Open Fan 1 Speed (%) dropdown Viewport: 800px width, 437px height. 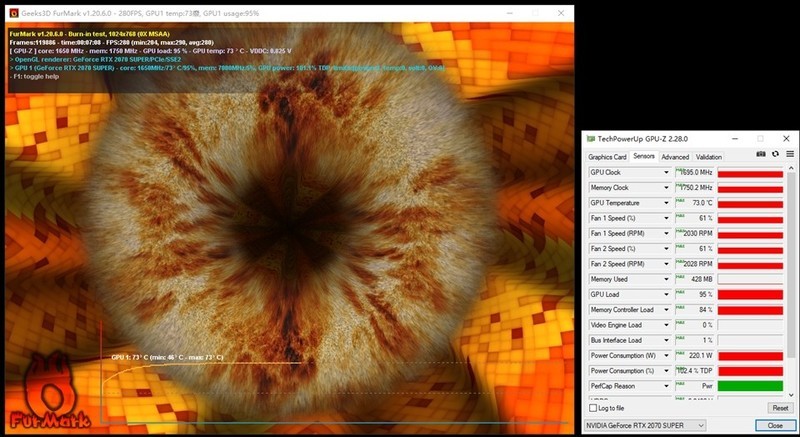pyautogui.click(x=666, y=218)
